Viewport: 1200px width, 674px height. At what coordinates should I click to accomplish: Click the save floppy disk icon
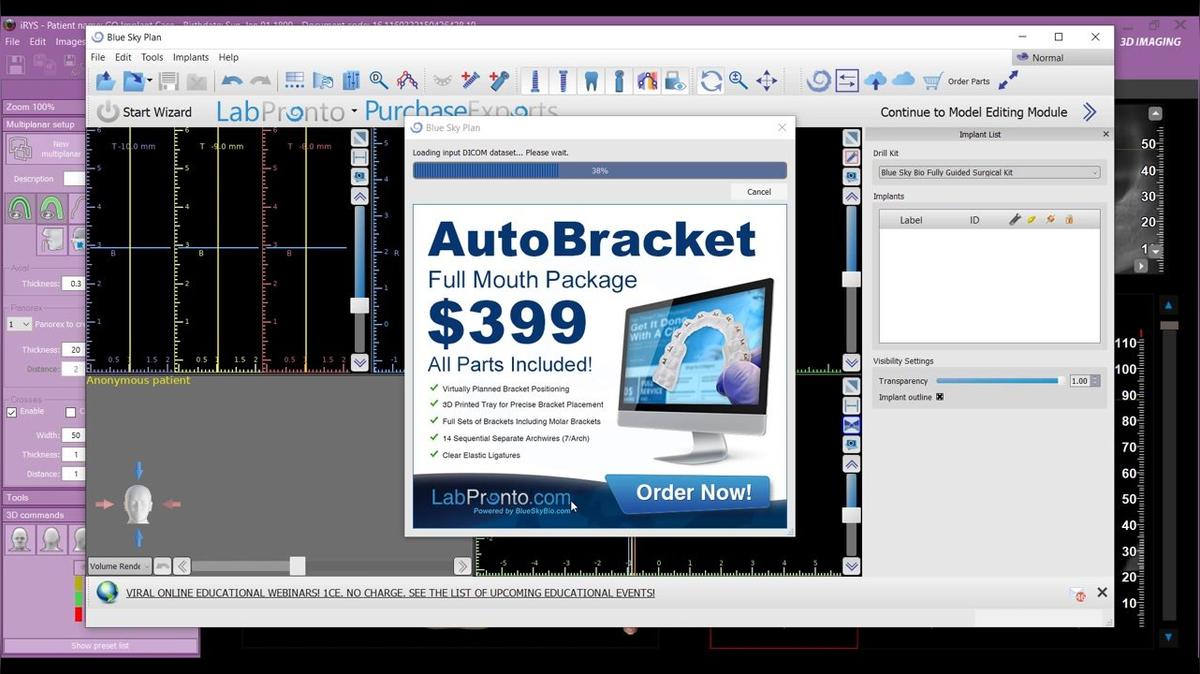coord(168,81)
